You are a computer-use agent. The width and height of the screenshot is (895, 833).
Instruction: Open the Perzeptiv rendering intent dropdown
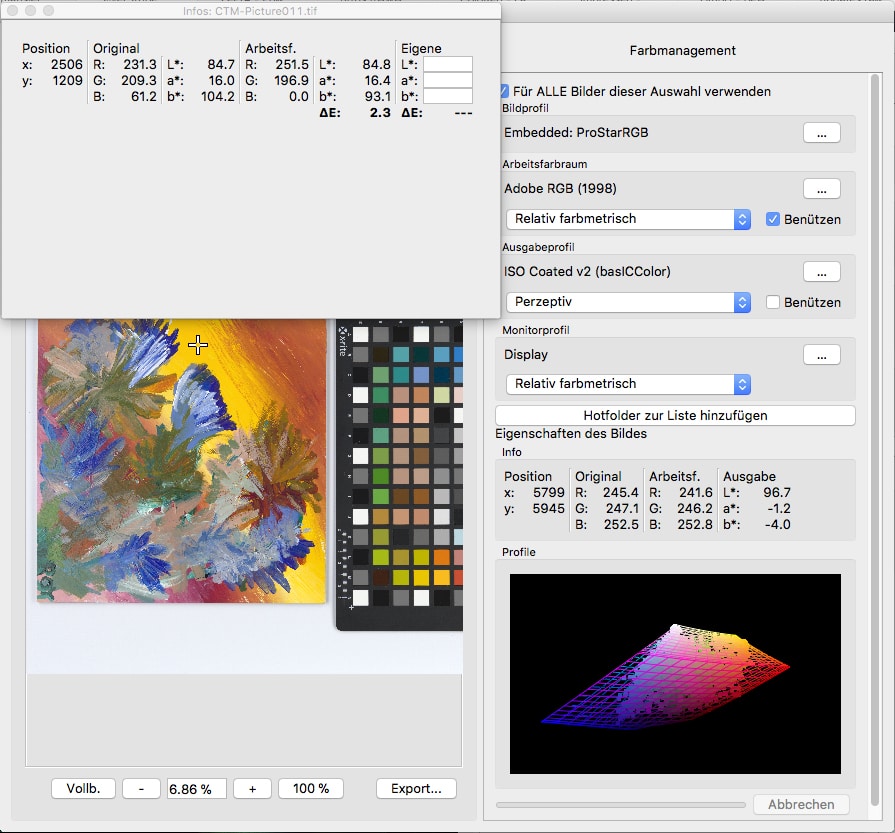click(x=628, y=302)
